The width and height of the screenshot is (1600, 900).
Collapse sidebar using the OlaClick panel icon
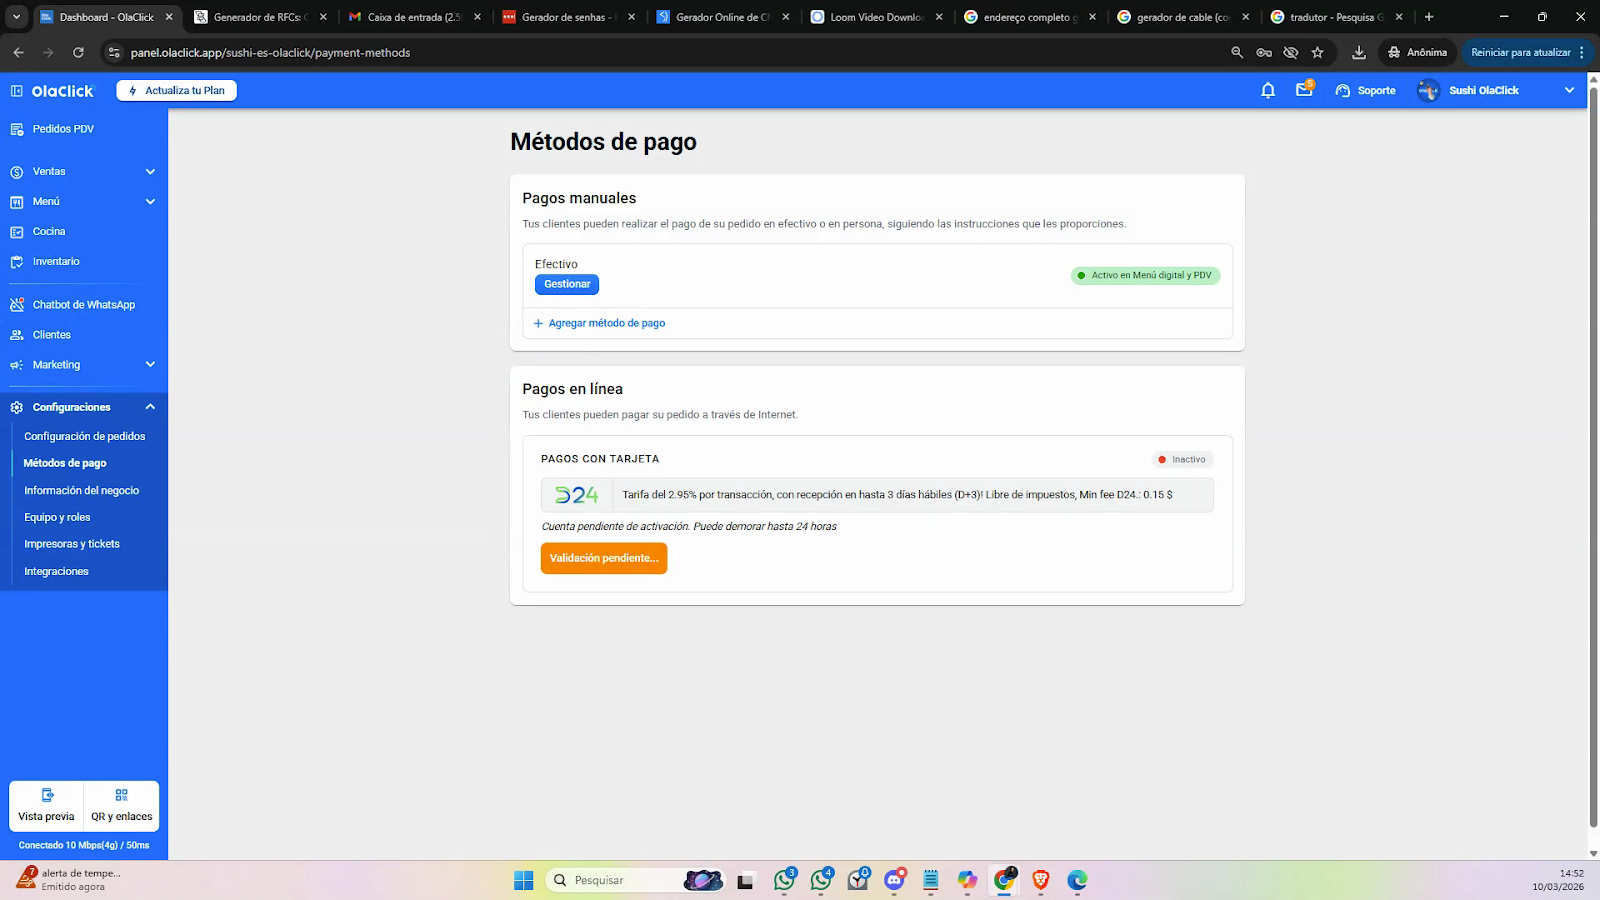17,91
